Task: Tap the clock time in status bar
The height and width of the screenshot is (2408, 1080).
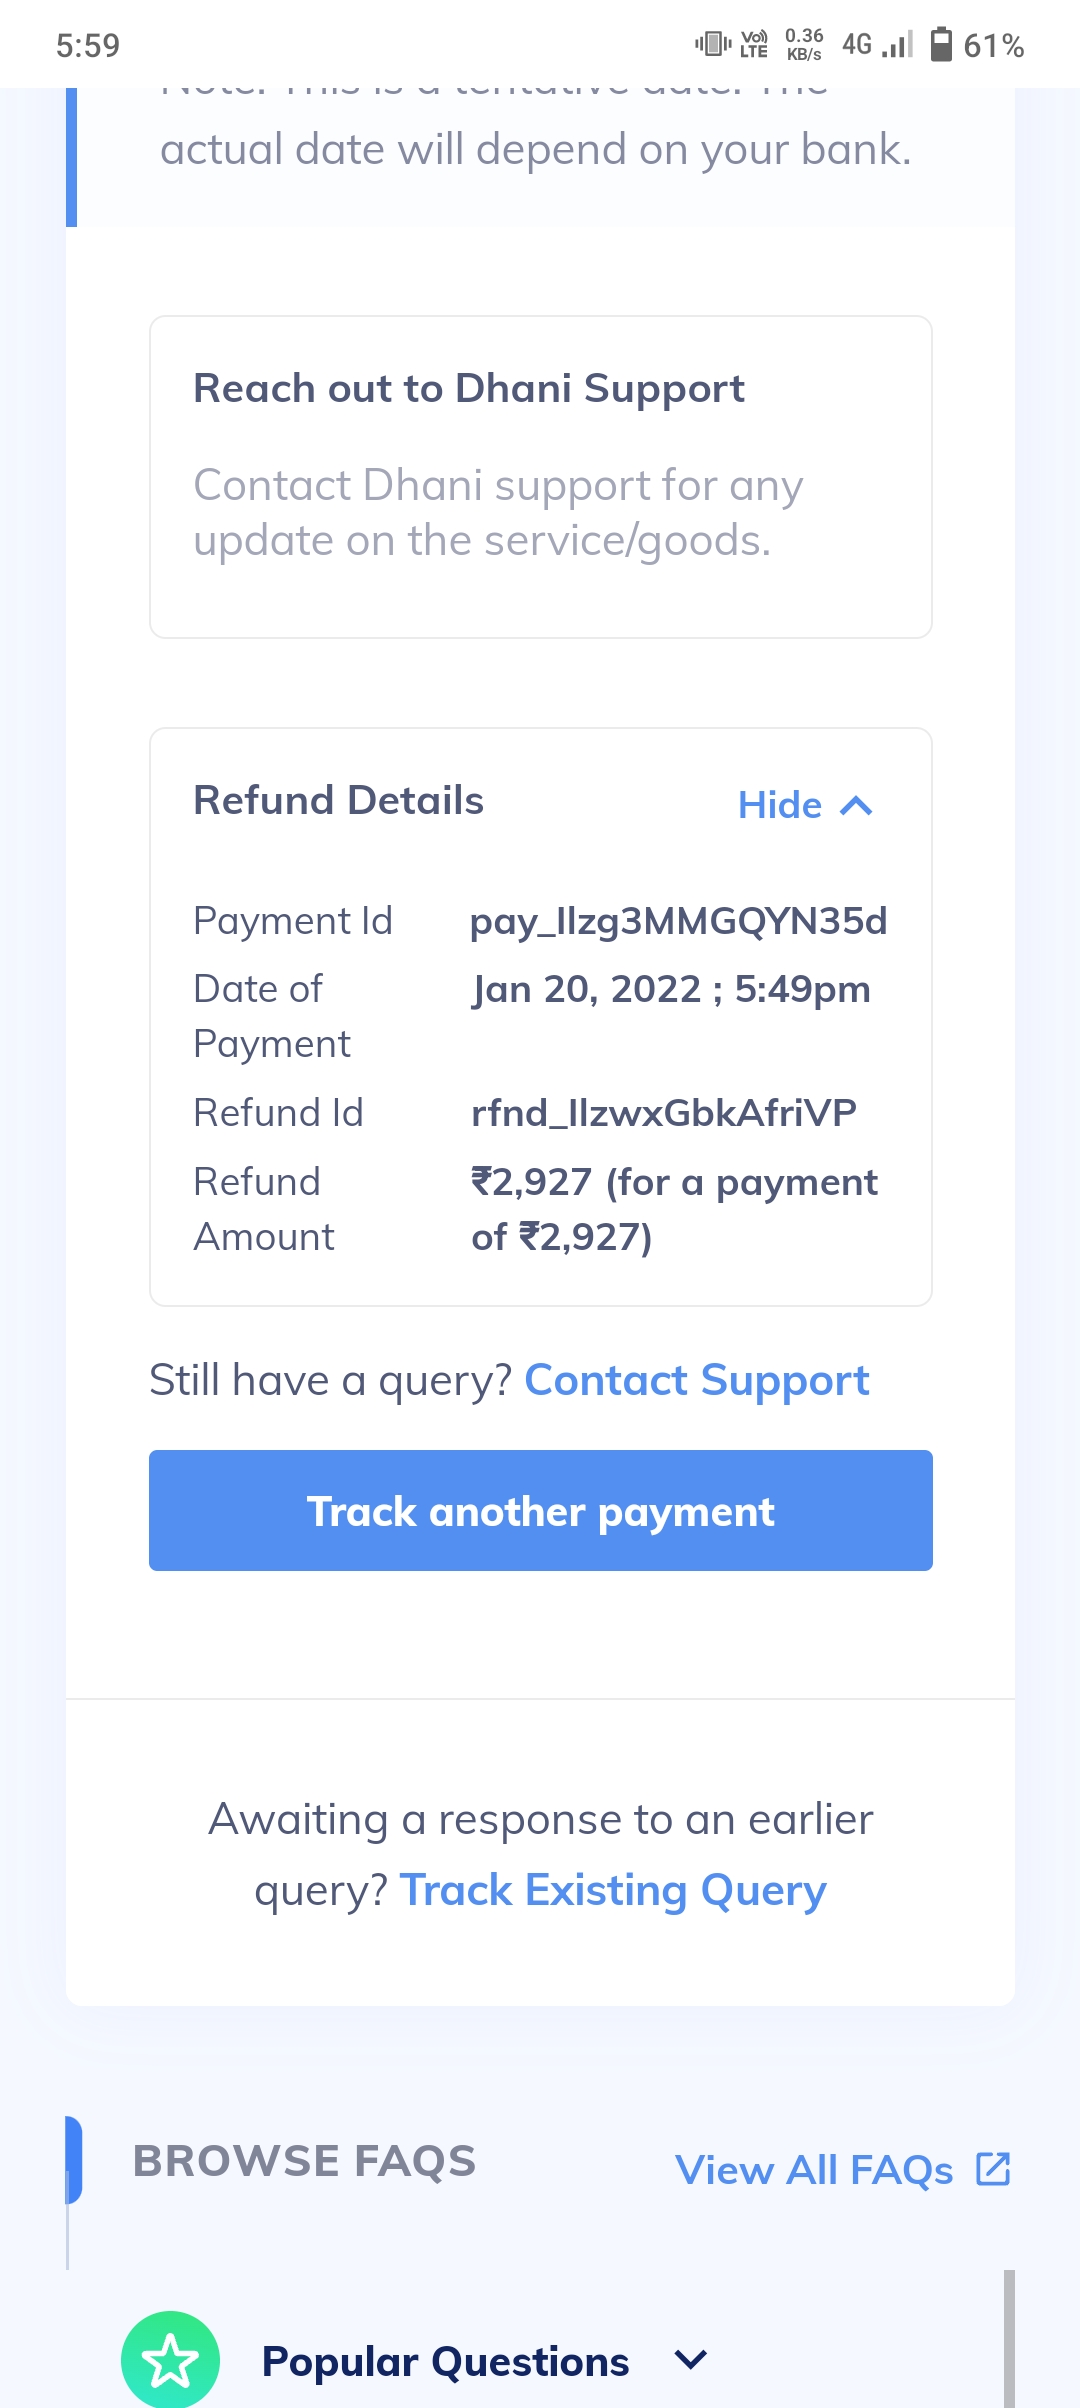Action: [x=88, y=45]
